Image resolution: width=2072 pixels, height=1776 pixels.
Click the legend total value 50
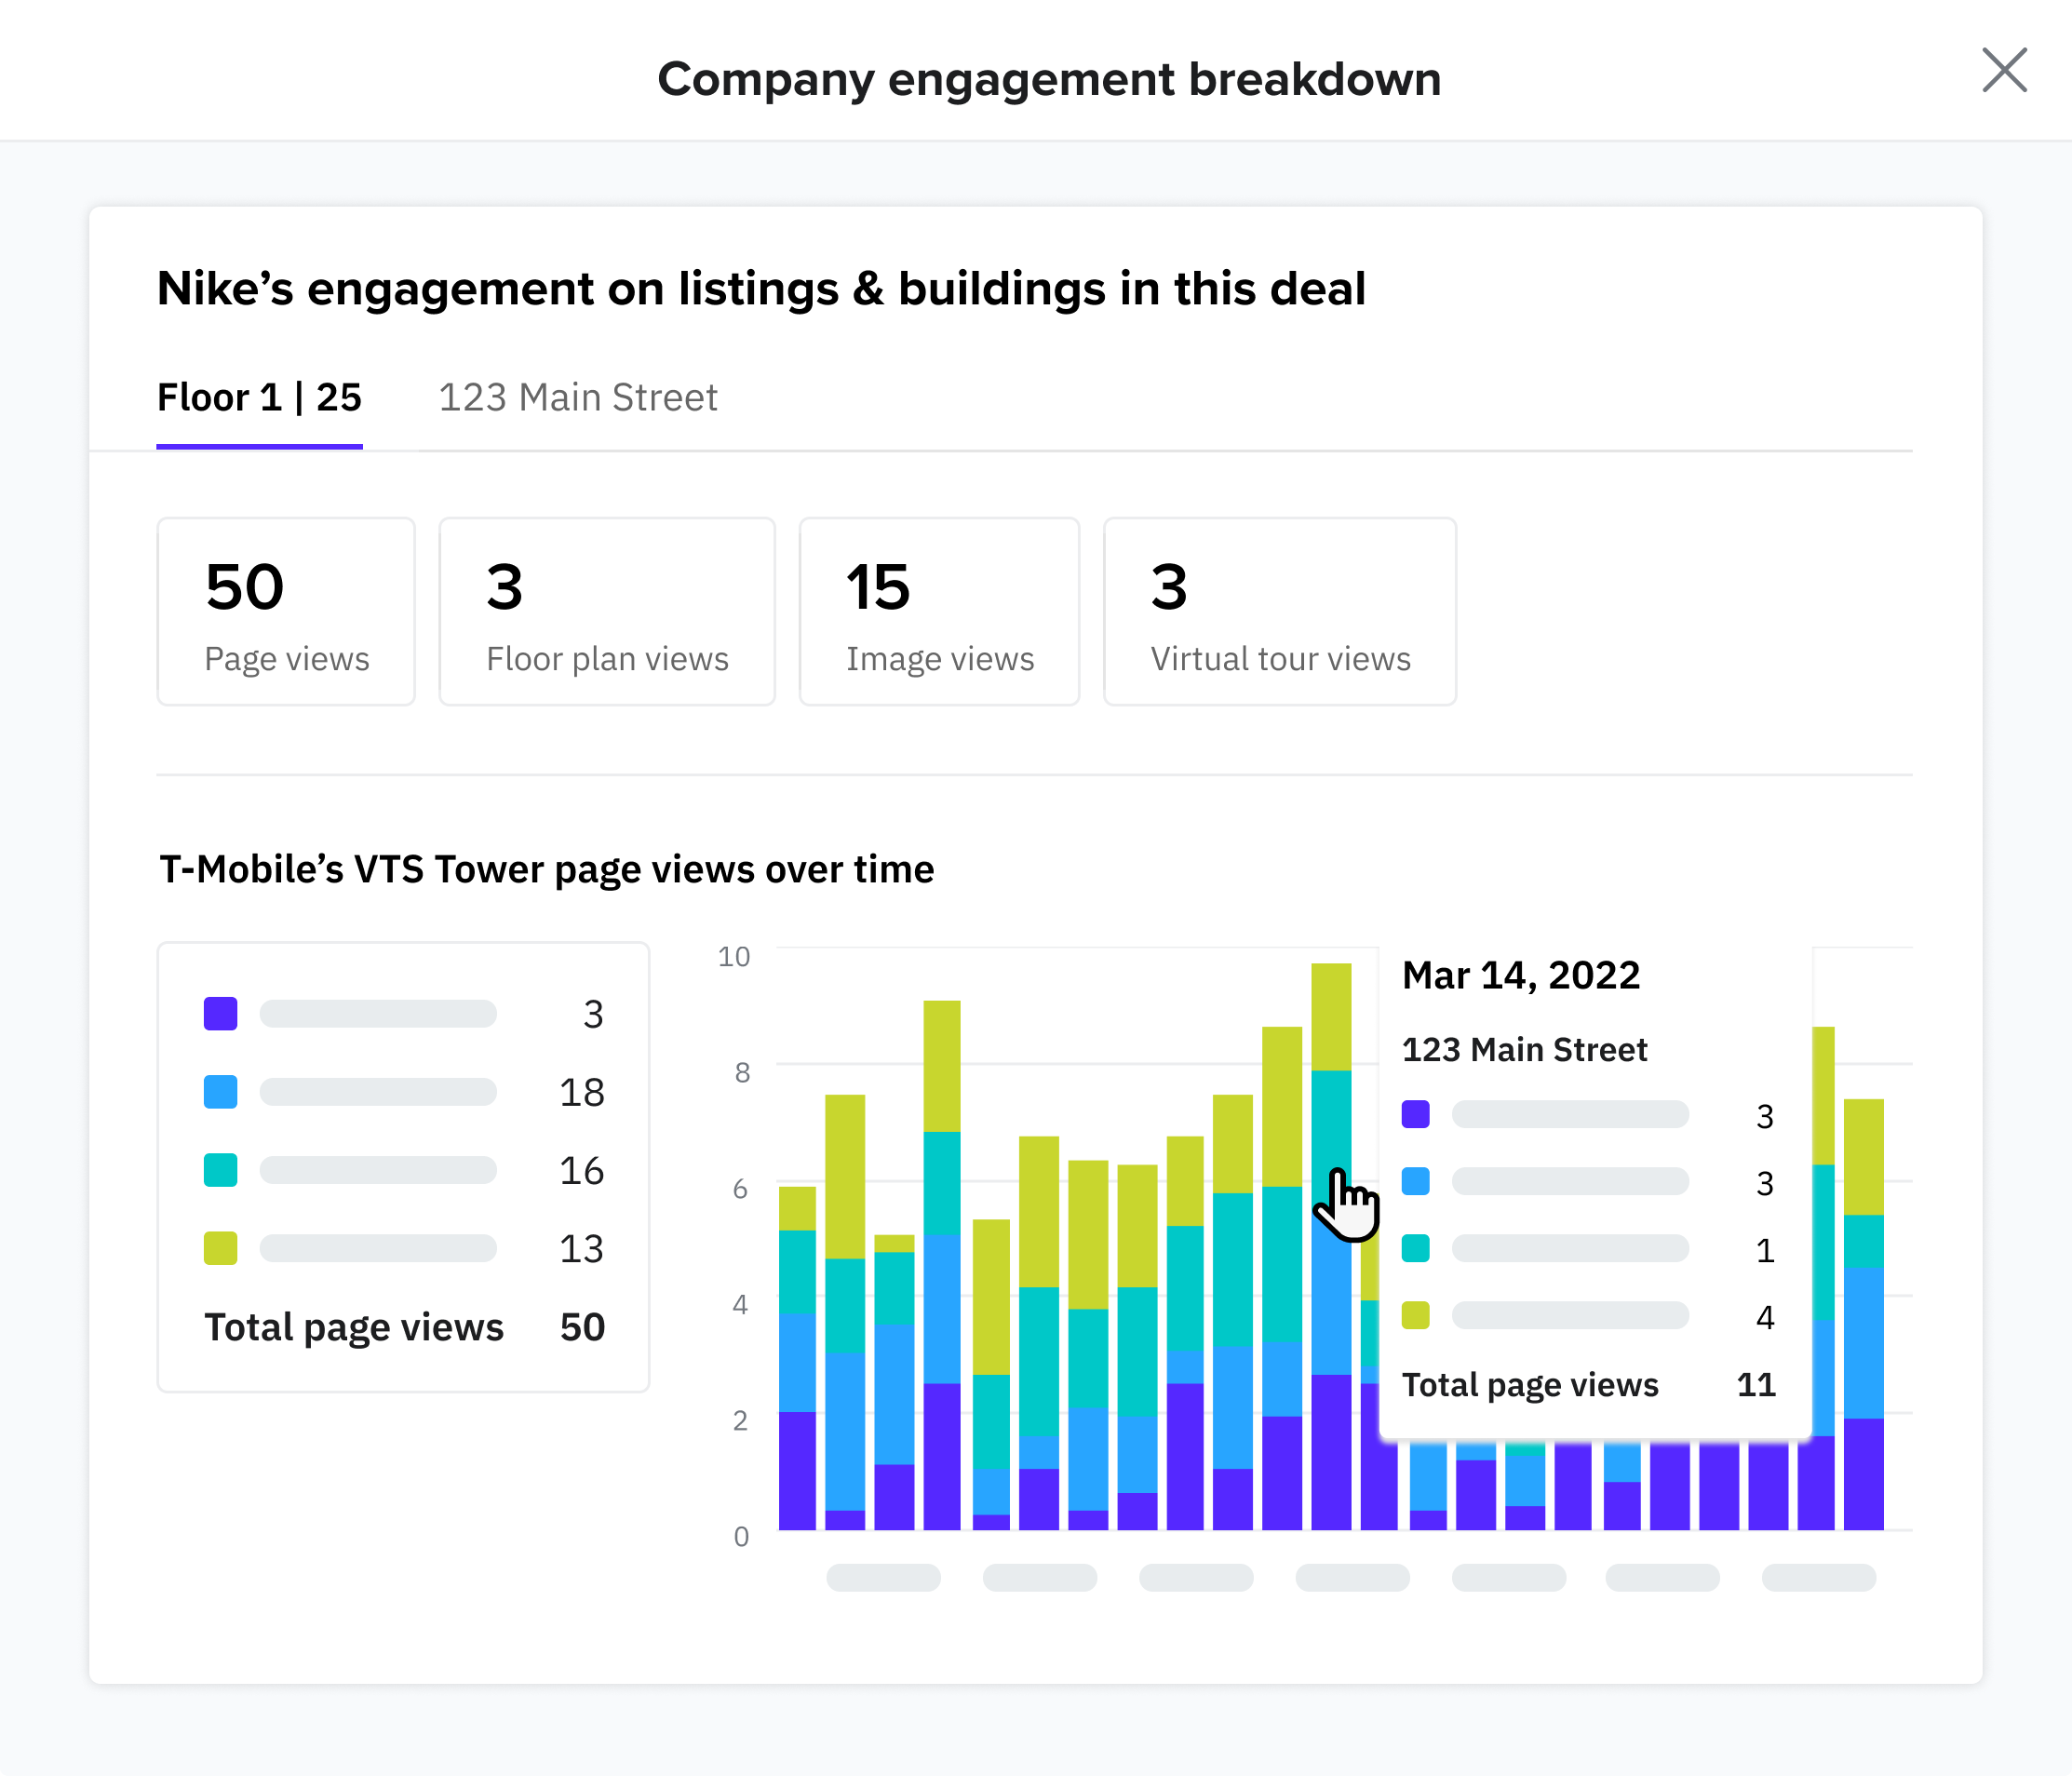click(x=582, y=1328)
